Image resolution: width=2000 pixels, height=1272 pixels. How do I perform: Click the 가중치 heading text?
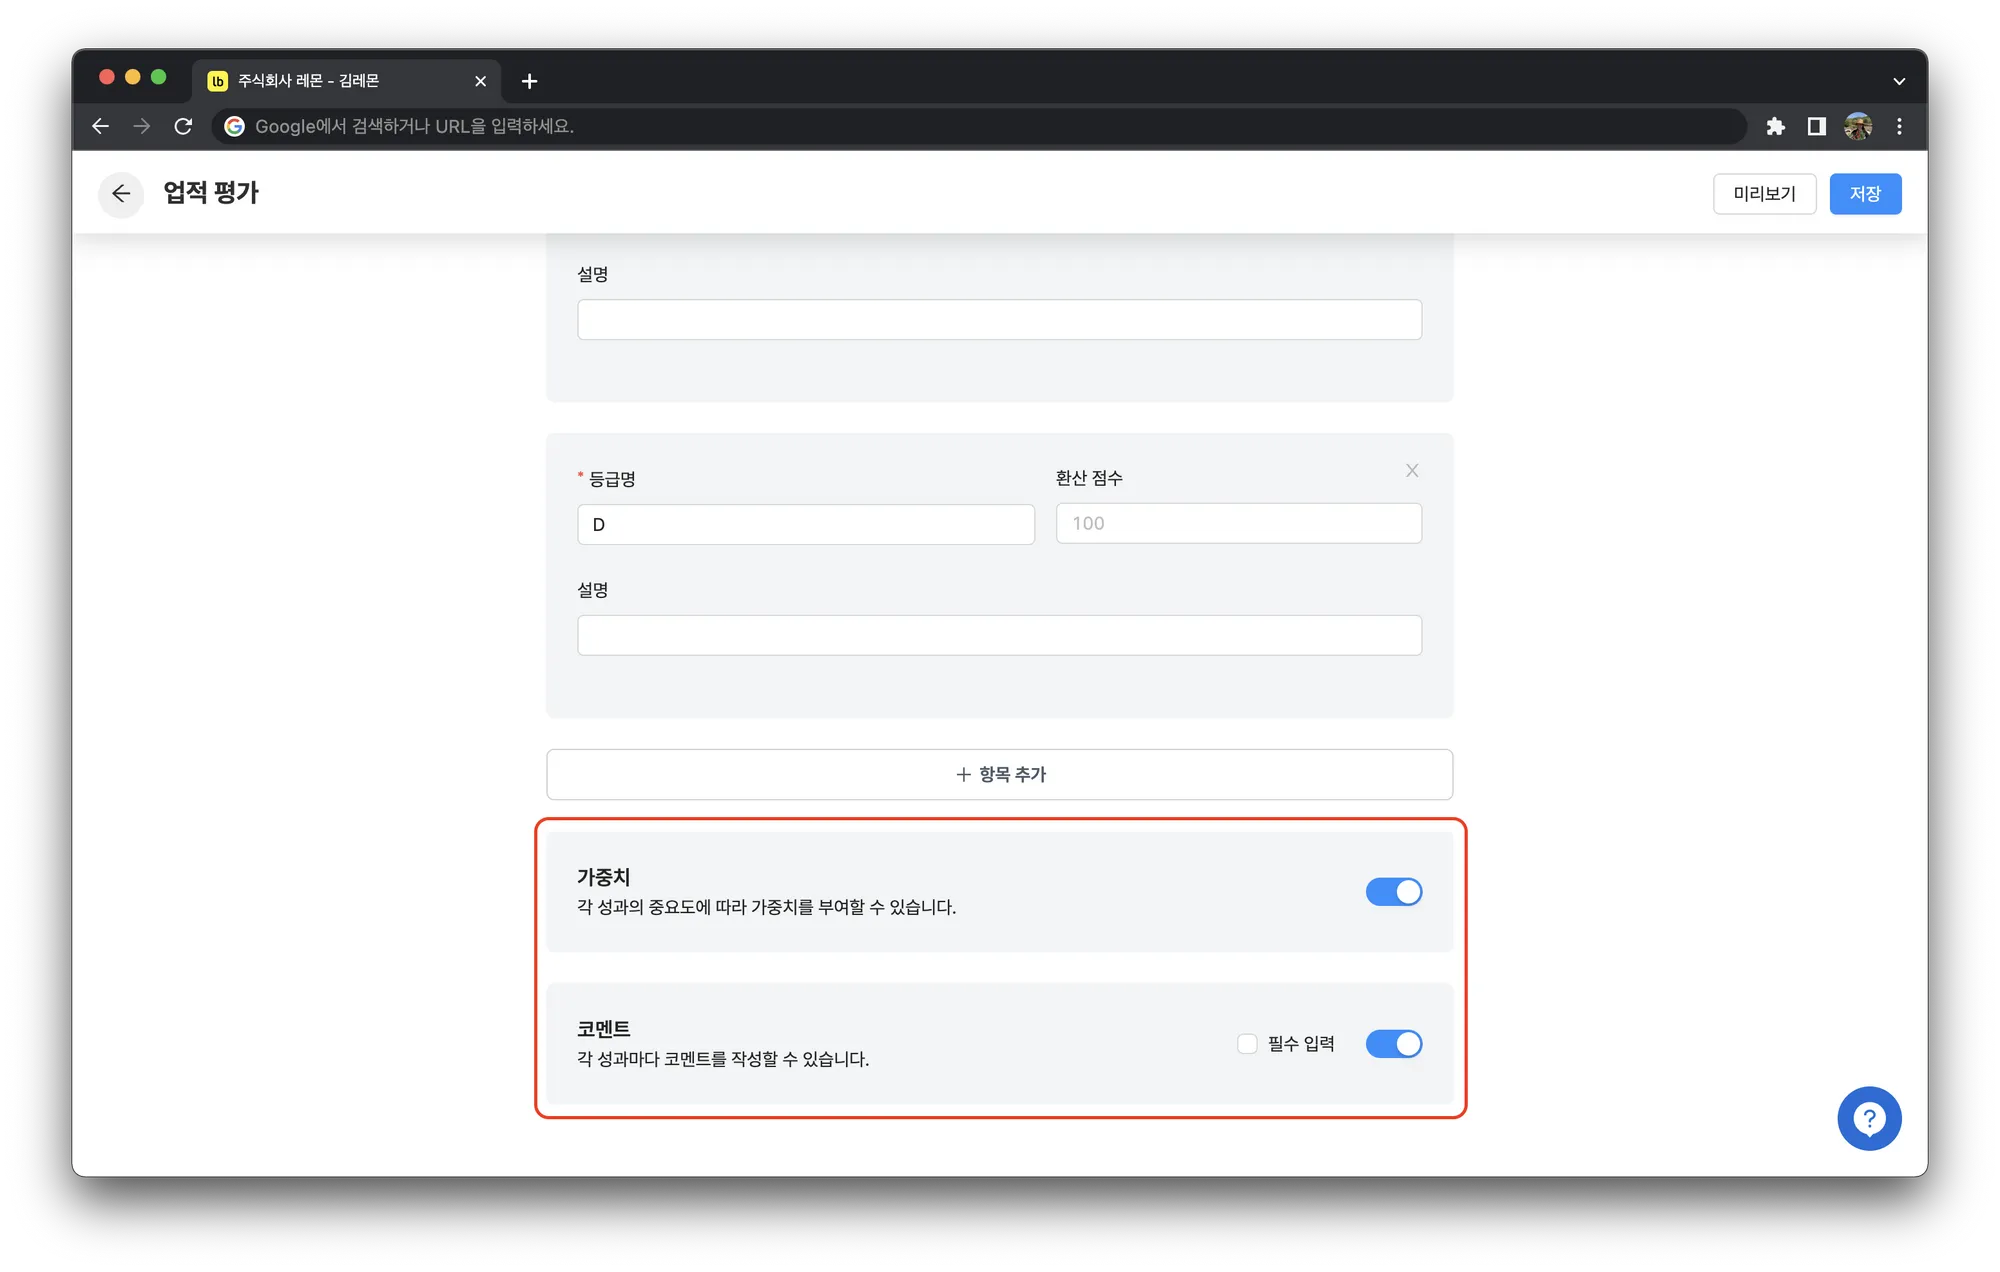click(603, 877)
